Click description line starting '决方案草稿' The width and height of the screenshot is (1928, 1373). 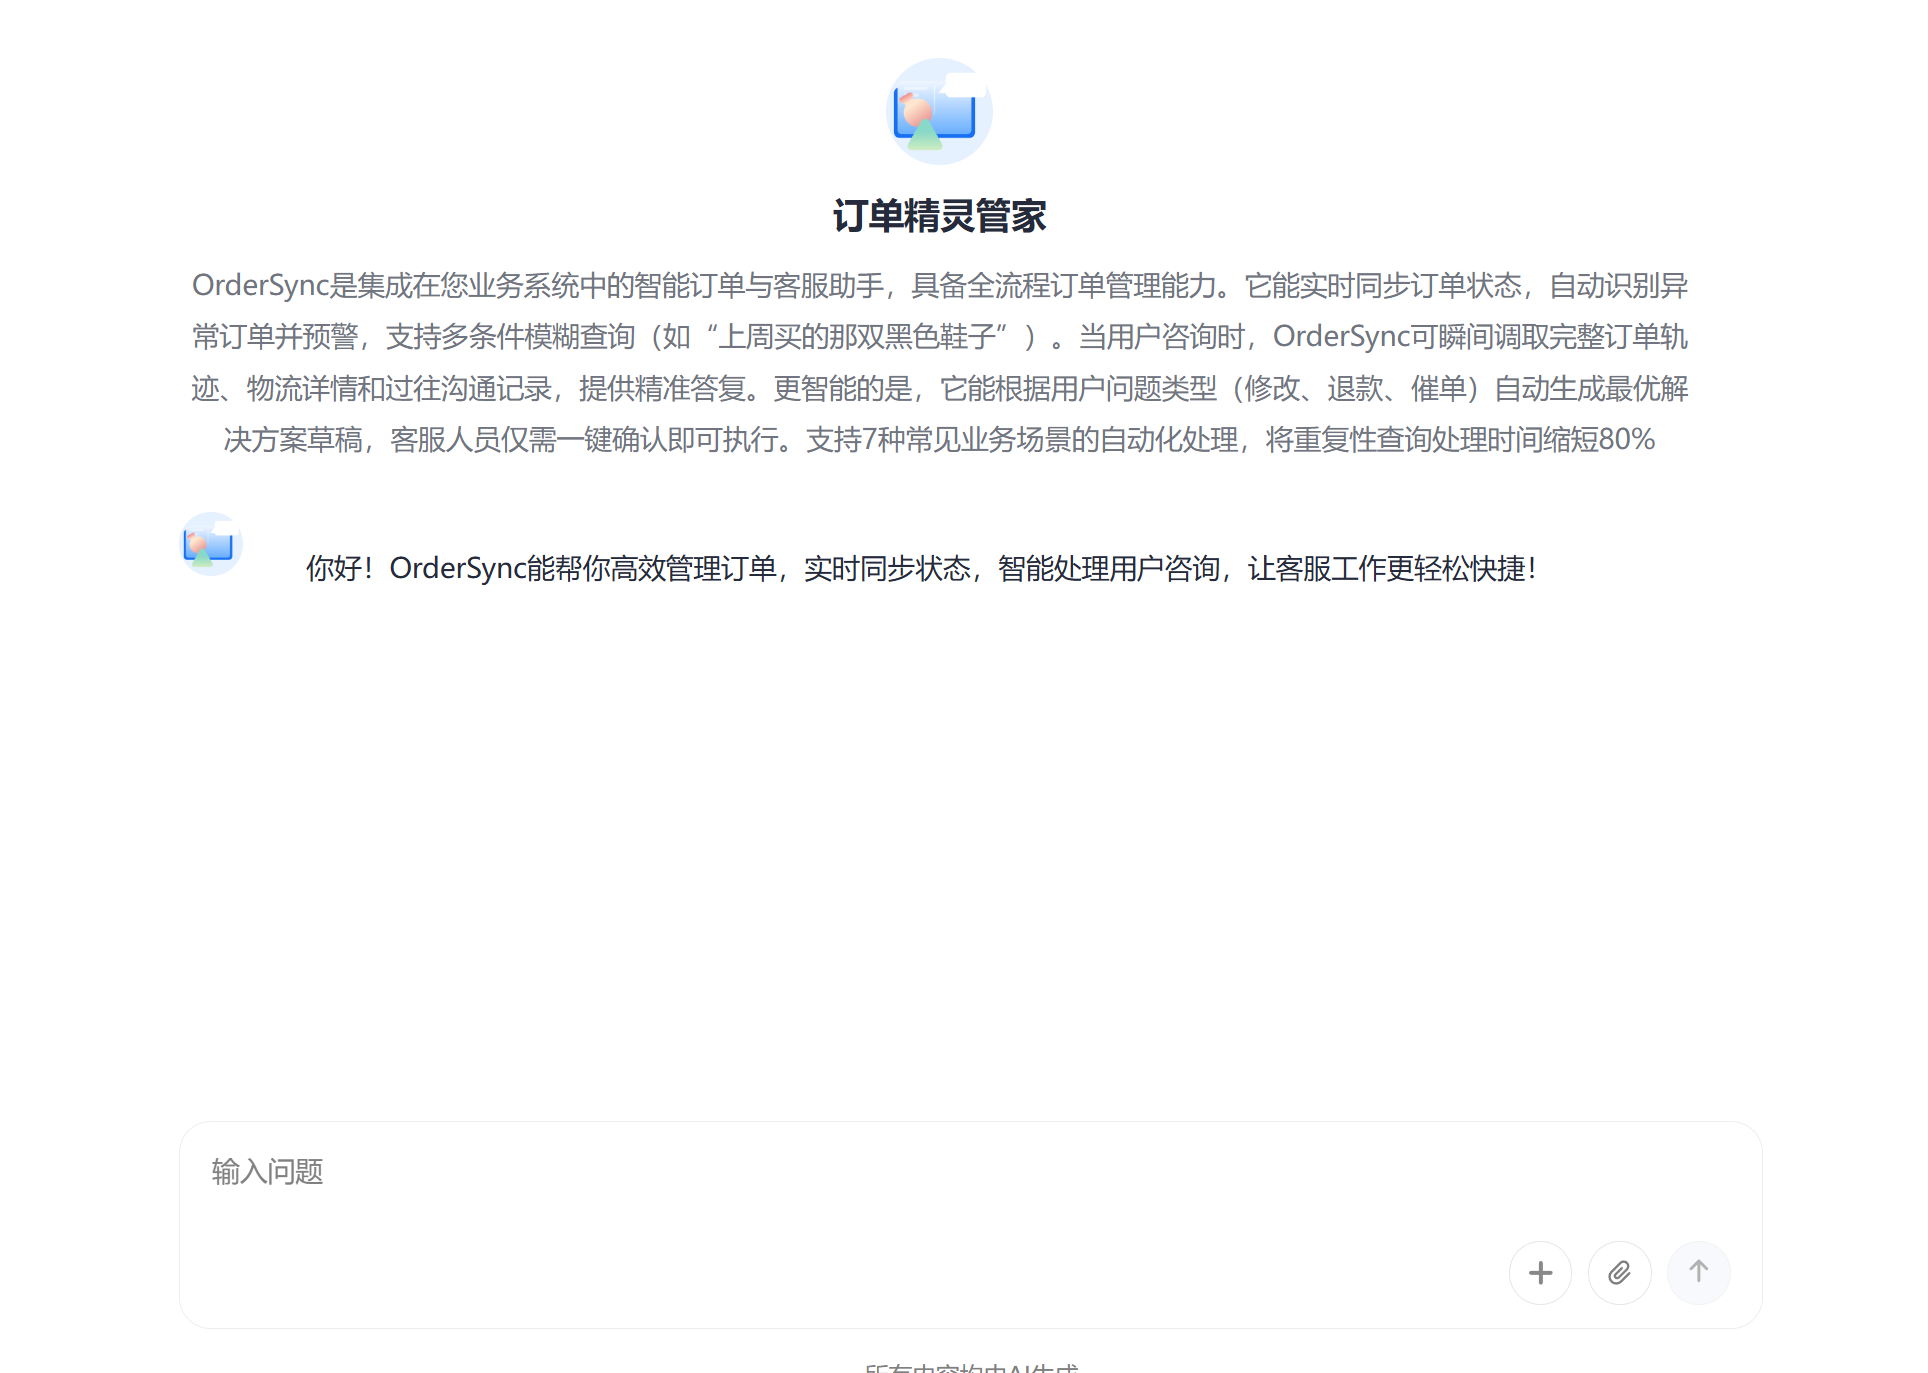click(939, 439)
